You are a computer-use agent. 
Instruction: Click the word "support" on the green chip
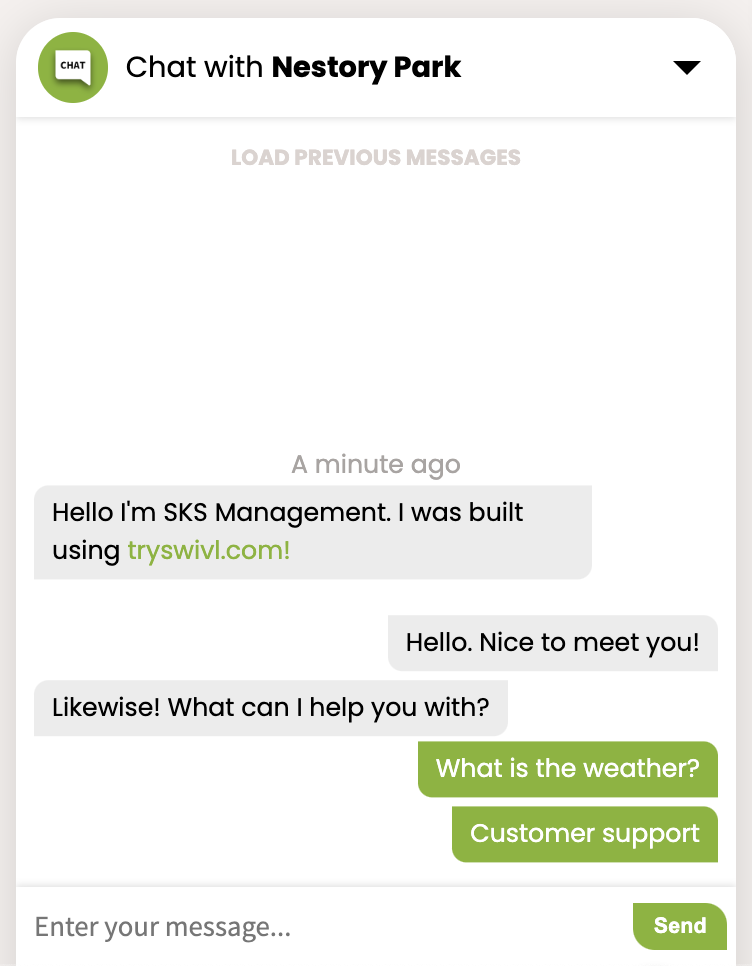(x=650, y=835)
